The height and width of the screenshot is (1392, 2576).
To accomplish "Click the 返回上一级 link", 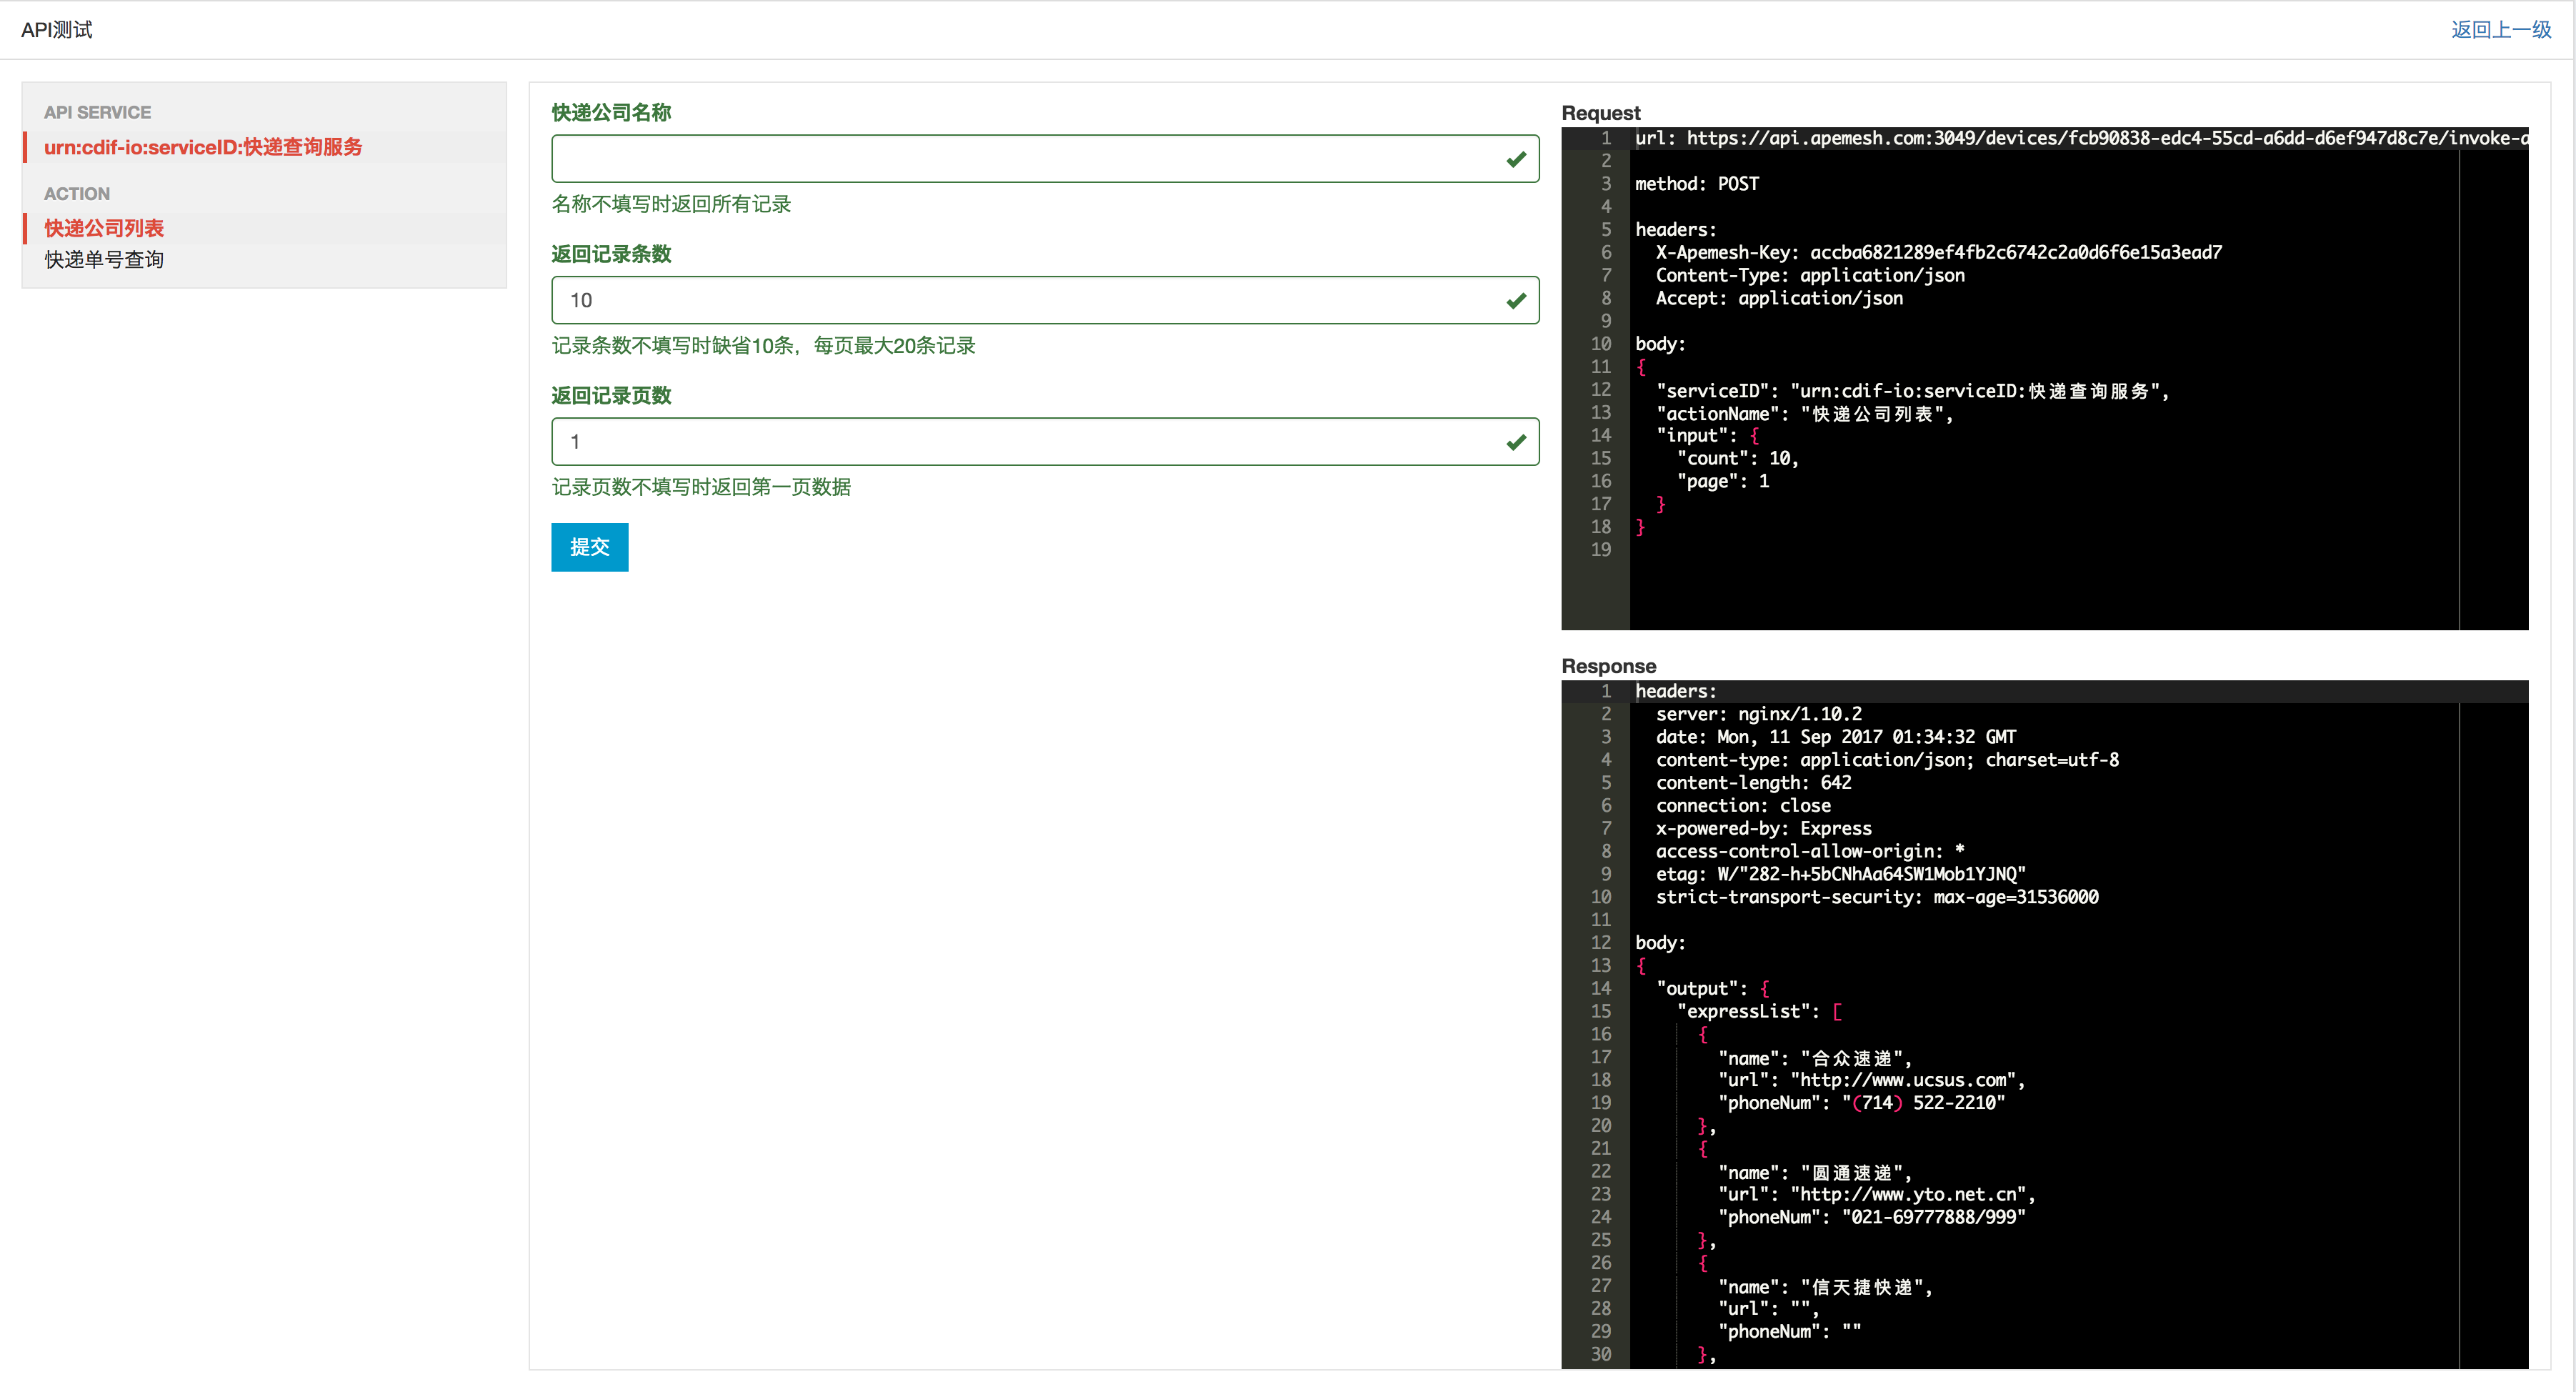I will [2500, 30].
